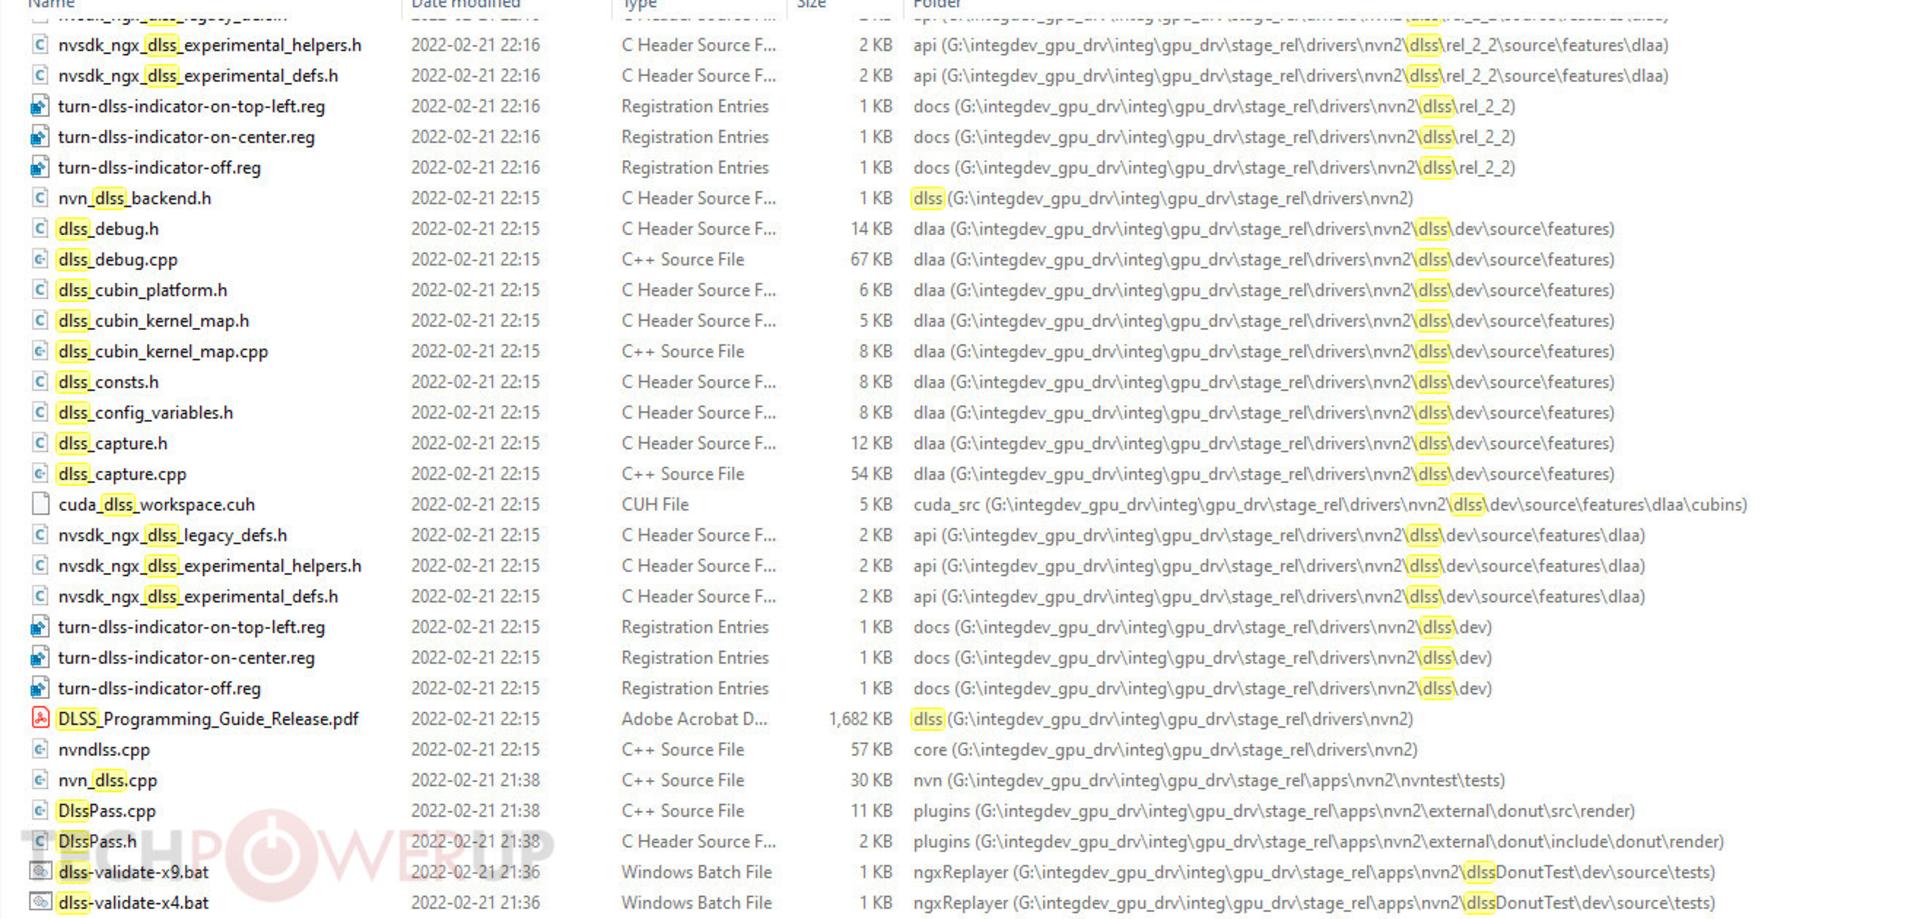
Task: Click the 30 KB size of nvn_dlss.cpp
Action: pos(871,780)
